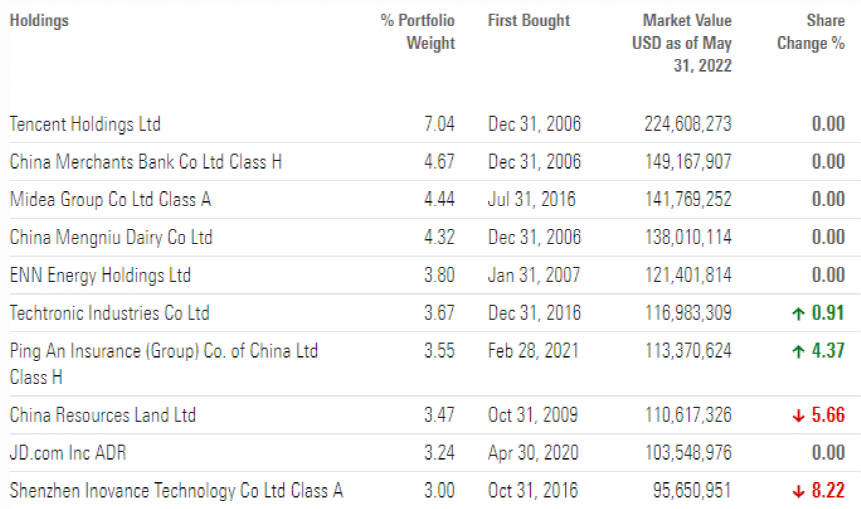861x509 pixels.
Task: Click Ping An Insurance (Group) holding
Action: click(x=163, y=352)
